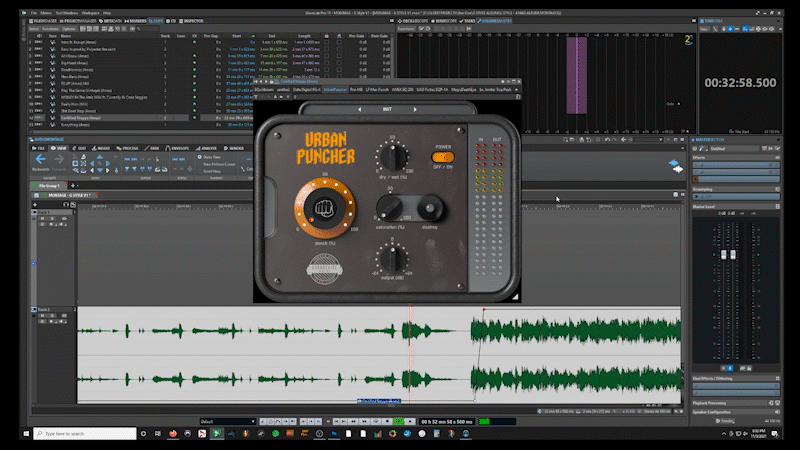Open the Workspace menu
This screenshot has height=450, width=800.
[x=91, y=13]
